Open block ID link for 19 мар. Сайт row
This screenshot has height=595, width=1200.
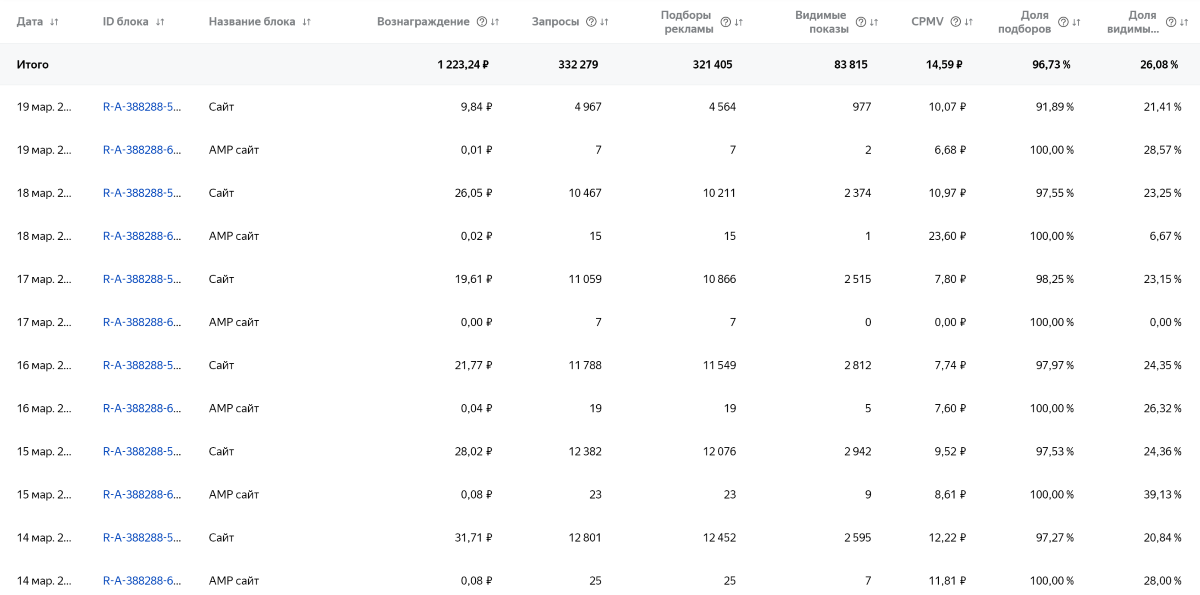[x=142, y=107]
